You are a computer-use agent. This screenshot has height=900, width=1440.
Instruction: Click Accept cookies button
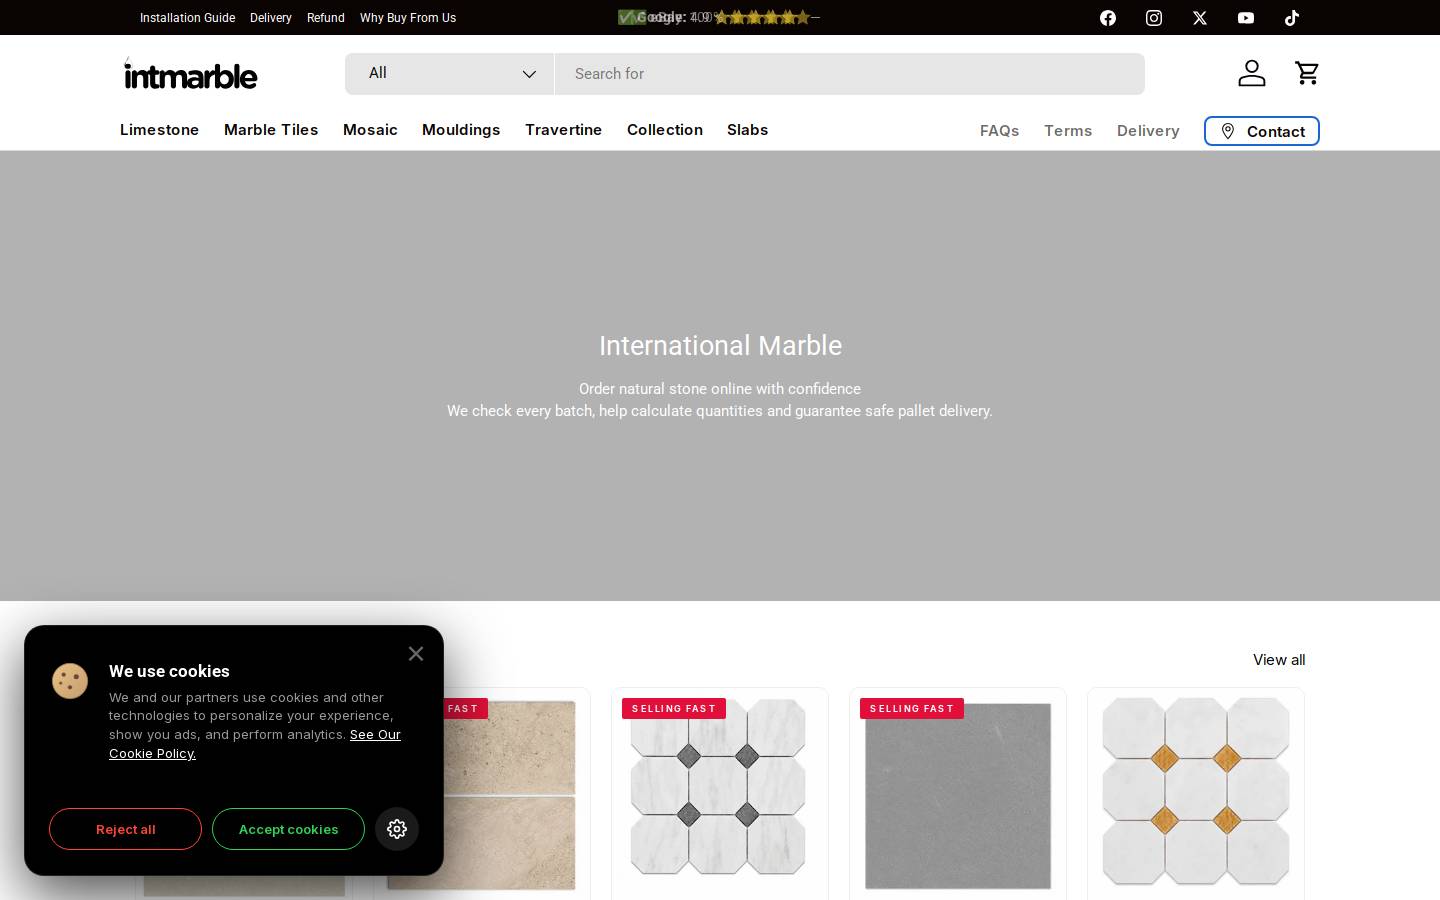coord(288,829)
